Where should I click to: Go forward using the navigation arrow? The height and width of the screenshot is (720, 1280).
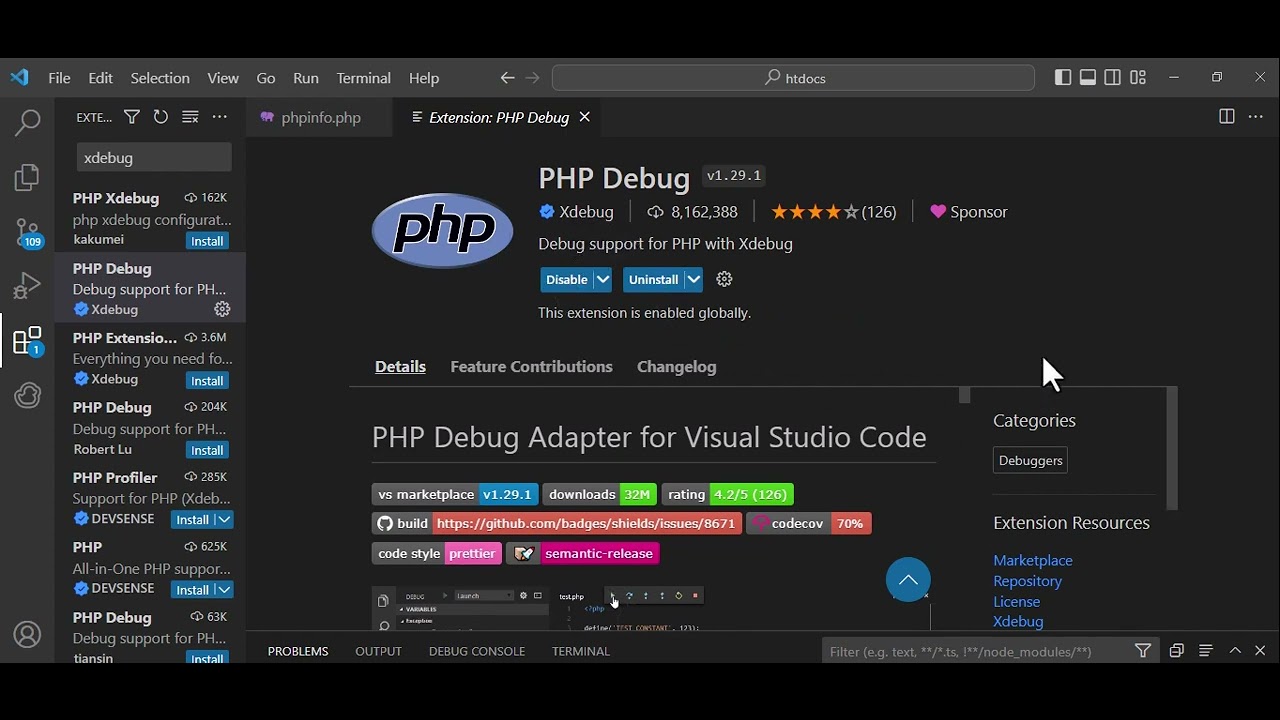(532, 78)
